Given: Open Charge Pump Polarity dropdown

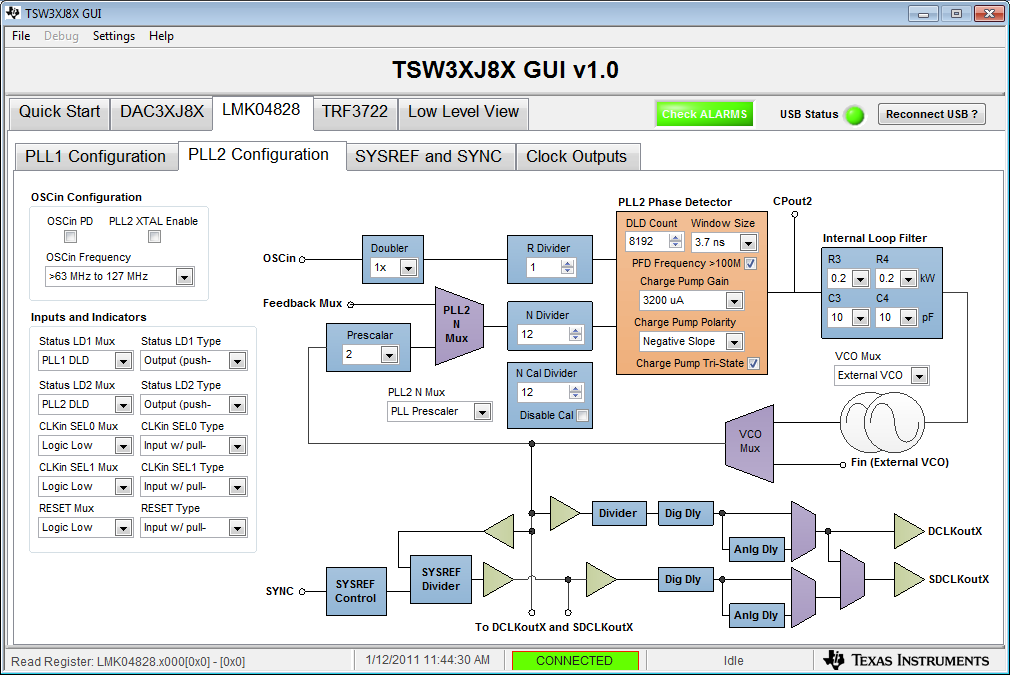Looking at the screenshot, I should click(x=734, y=341).
